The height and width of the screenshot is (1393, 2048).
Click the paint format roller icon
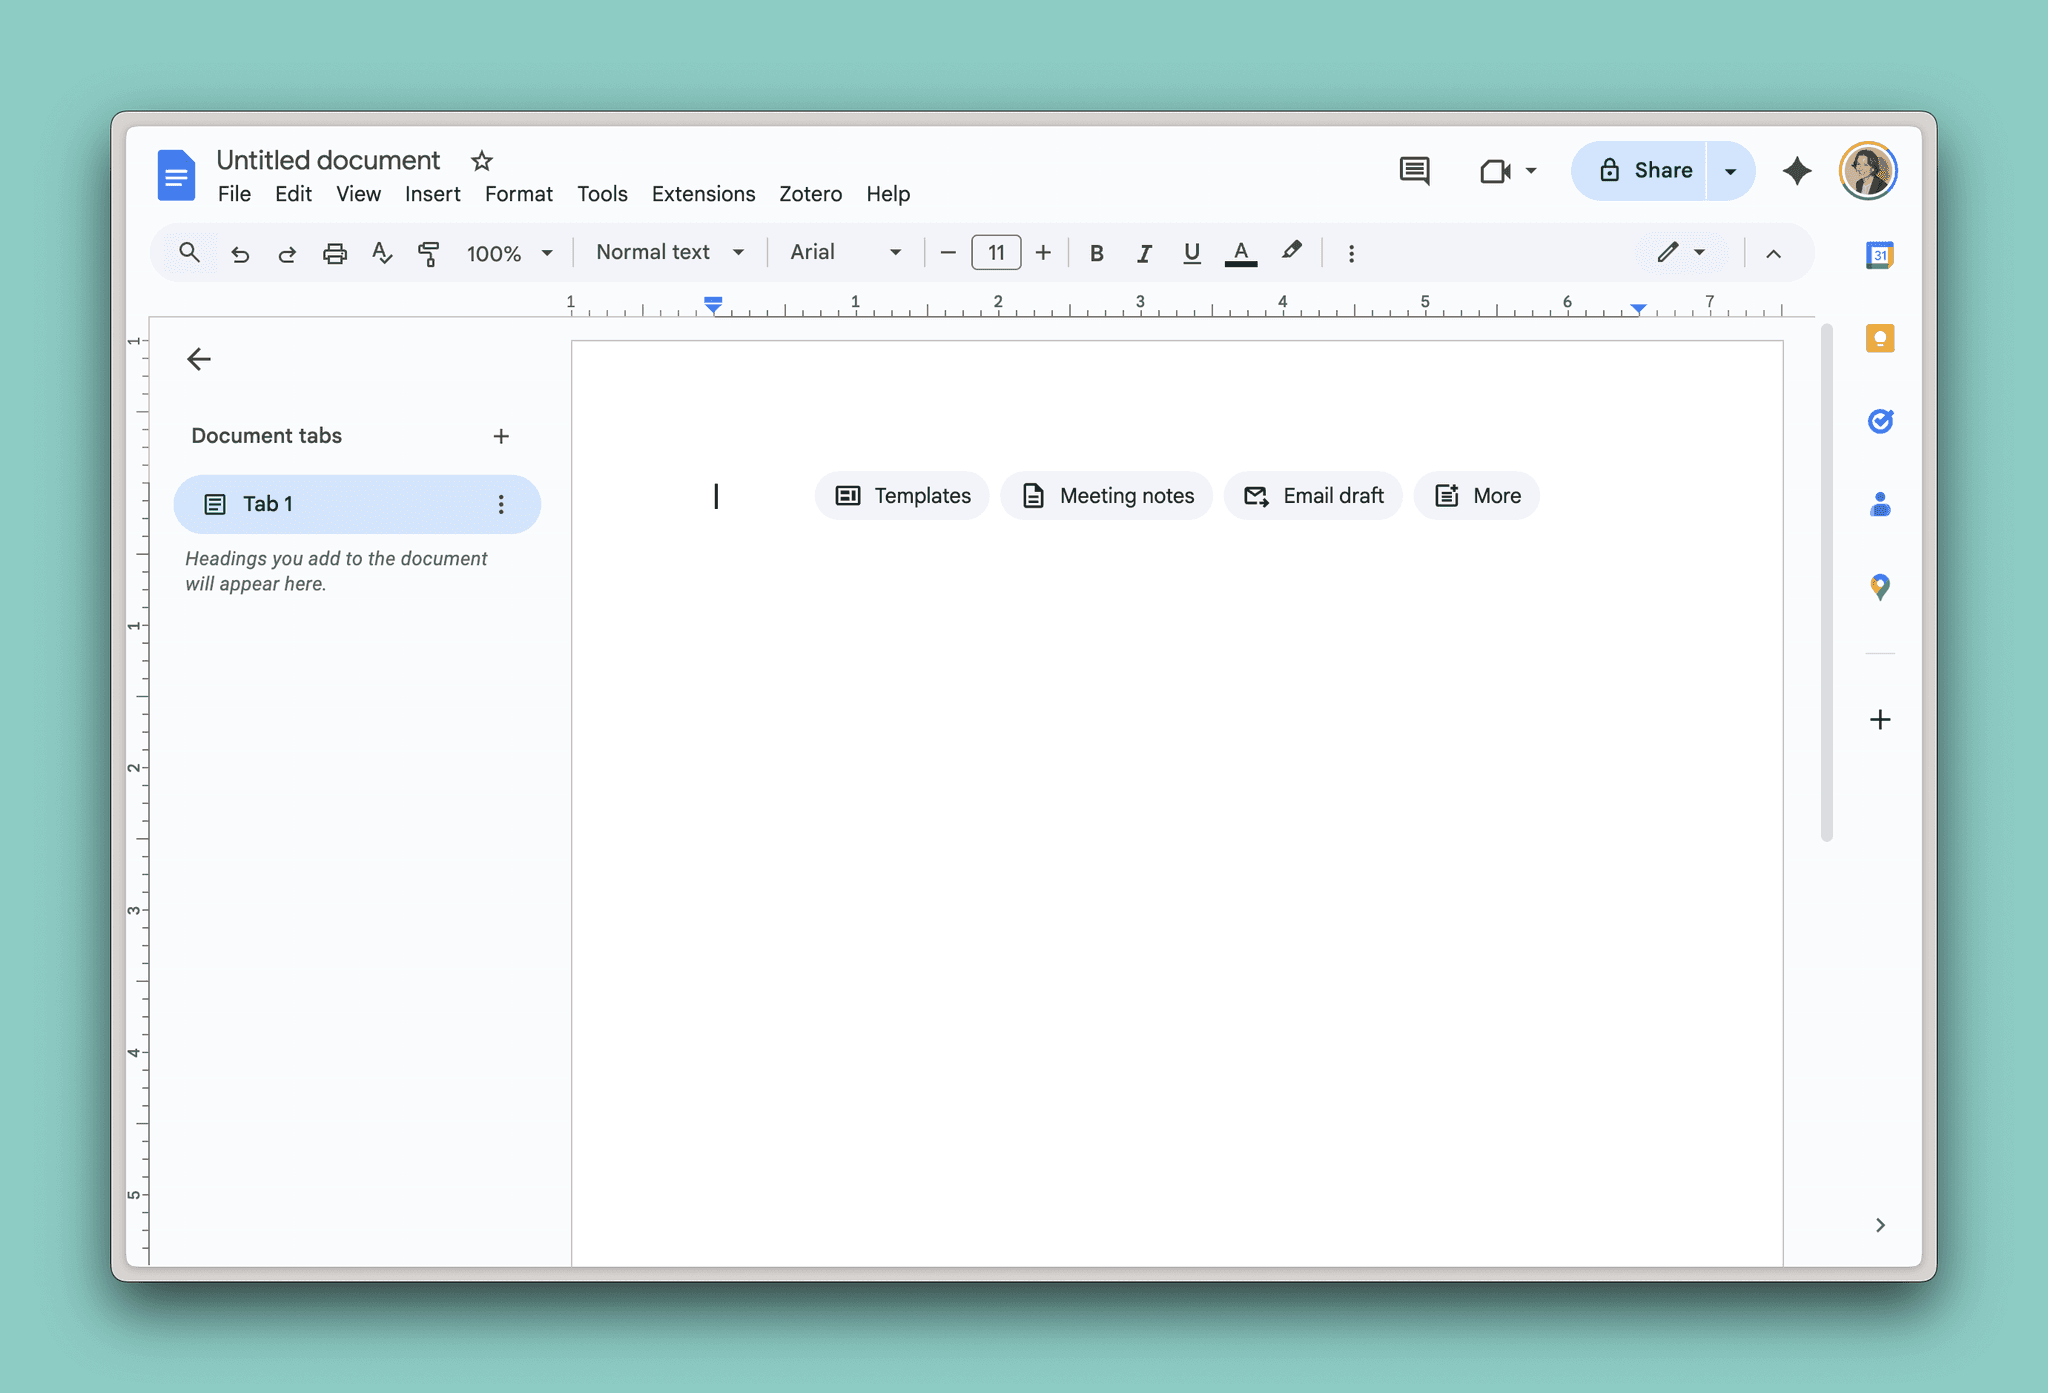pos(429,253)
